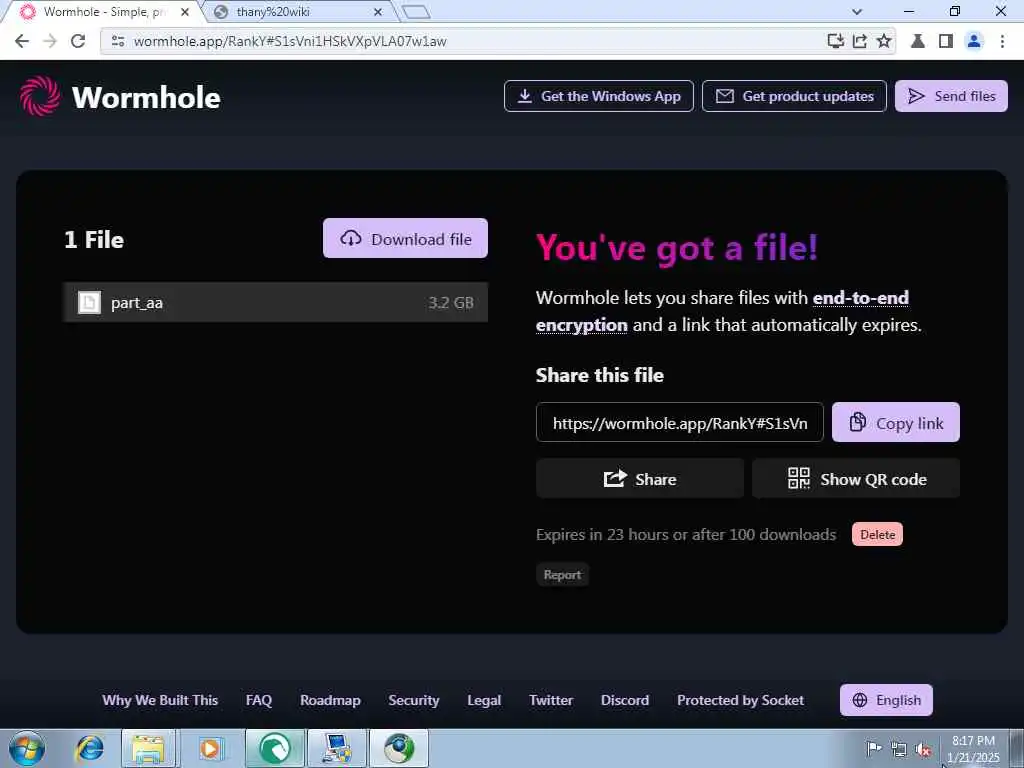Click Get product updates button

pos(794,96)
